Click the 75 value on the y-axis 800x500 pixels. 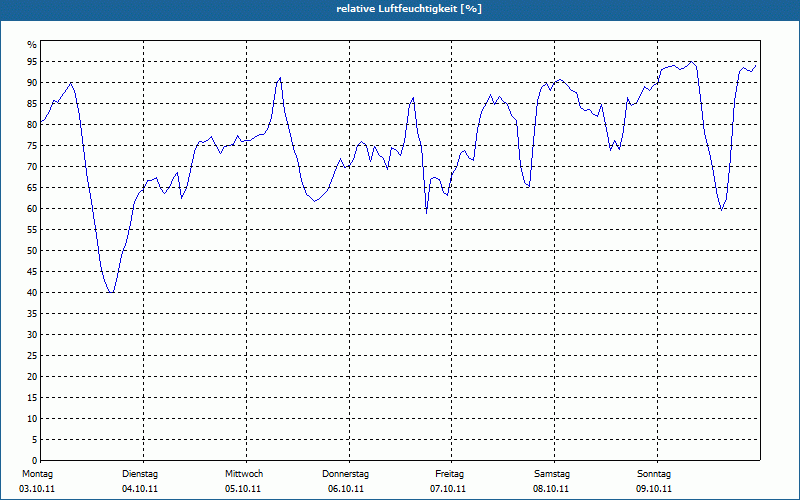coord(32,145)
